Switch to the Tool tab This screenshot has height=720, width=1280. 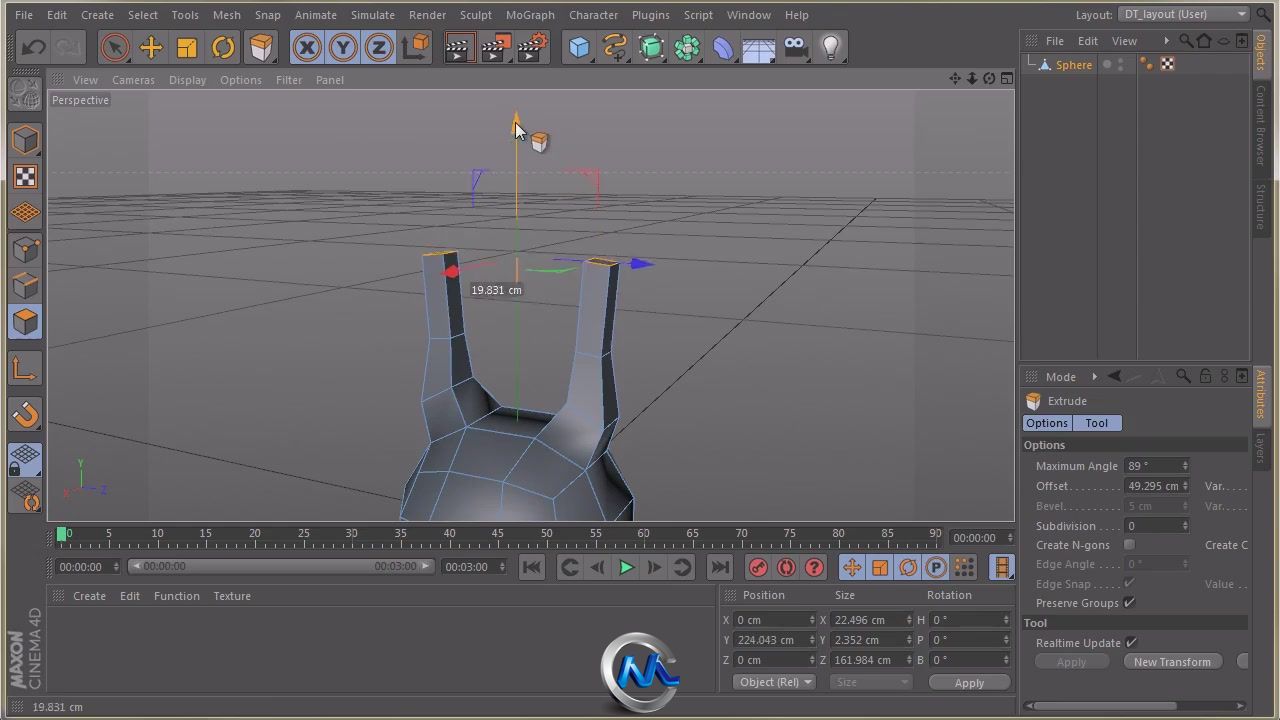click(1096, 423)
